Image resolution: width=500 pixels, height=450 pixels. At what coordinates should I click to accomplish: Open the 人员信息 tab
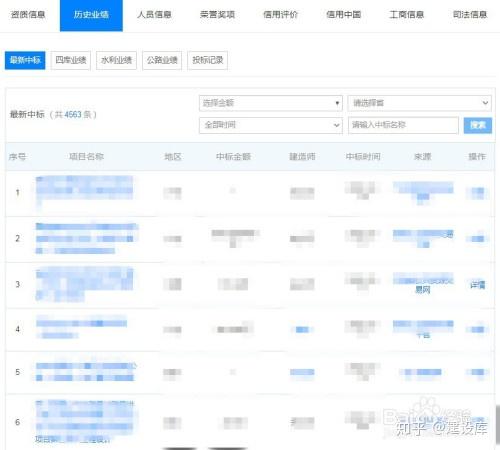(x=154, y=15)
